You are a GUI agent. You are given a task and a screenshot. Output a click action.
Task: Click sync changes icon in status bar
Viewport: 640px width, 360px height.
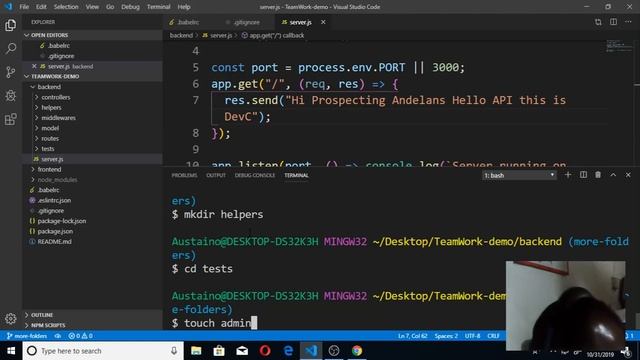58,336
